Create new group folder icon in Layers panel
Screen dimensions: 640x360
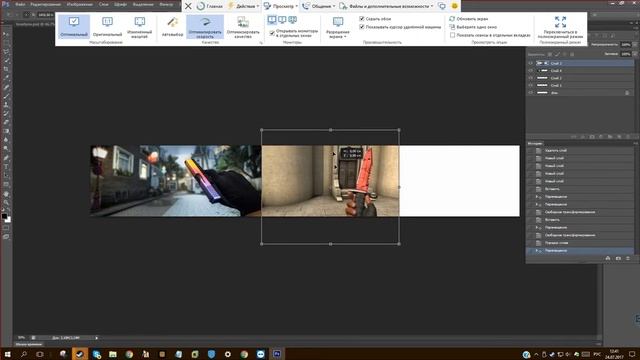point(610,137)
